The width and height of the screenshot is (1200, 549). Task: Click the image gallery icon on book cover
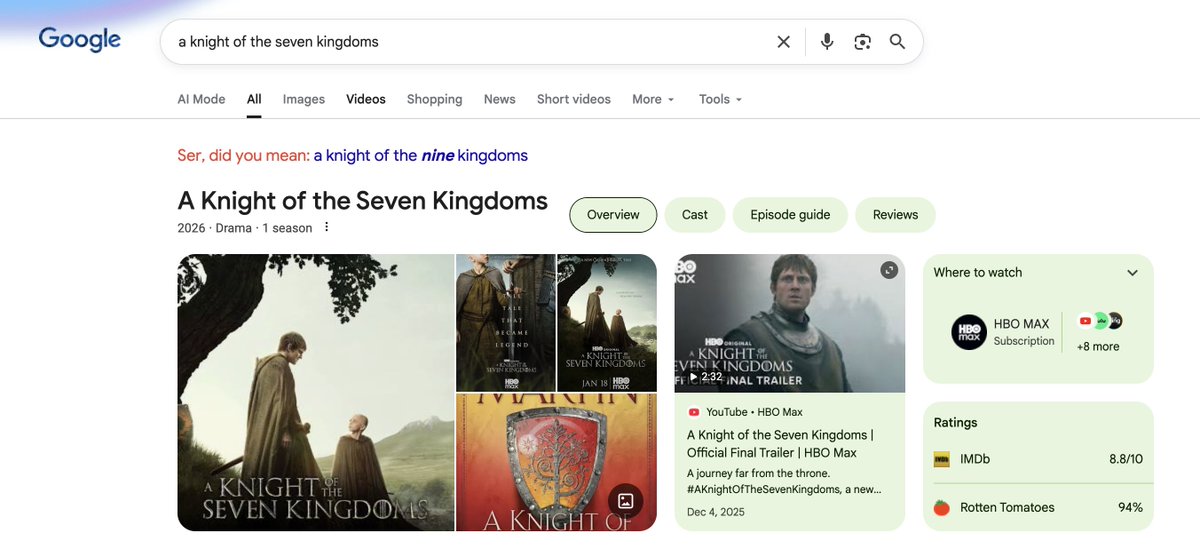coord(625,500)
